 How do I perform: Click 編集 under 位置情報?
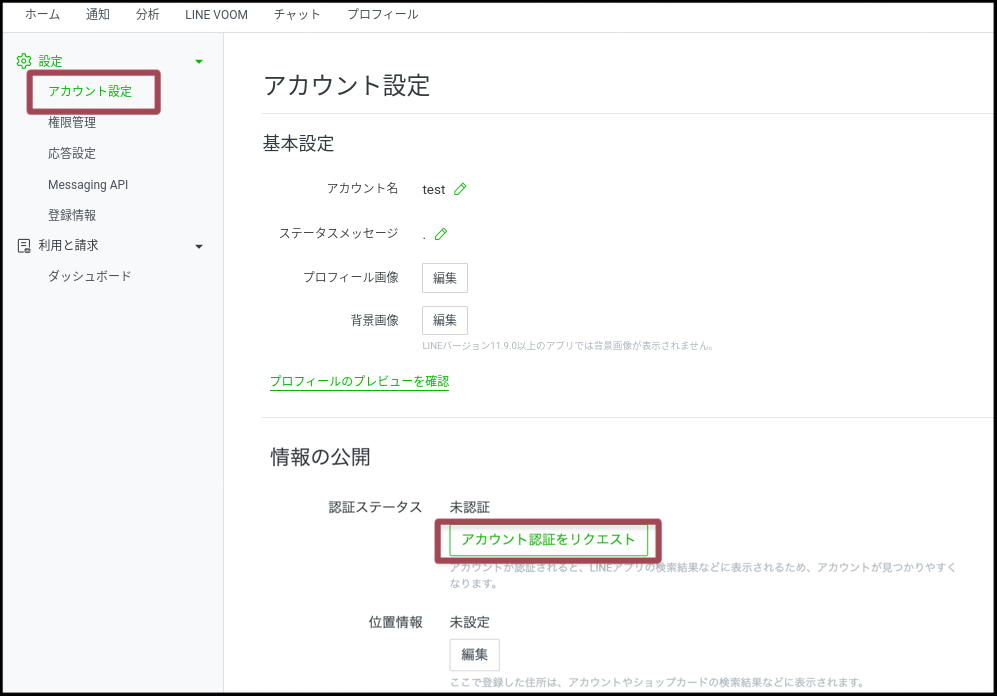point(473,655)
